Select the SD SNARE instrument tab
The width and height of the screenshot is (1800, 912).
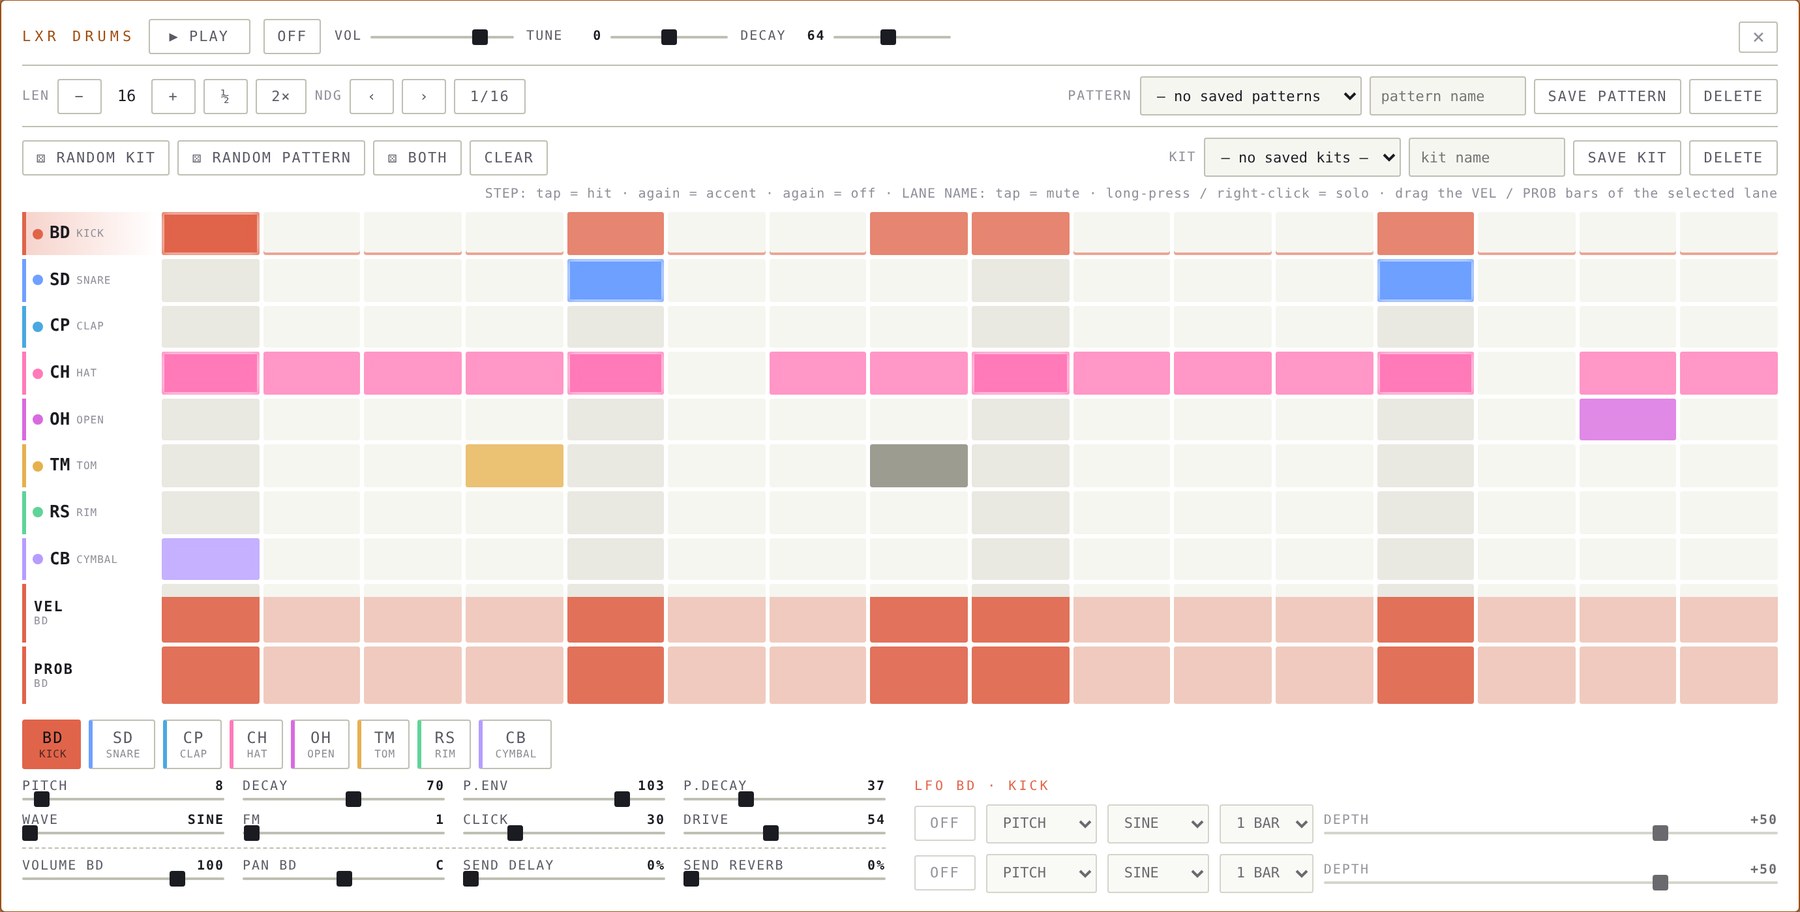coord(122,744)
